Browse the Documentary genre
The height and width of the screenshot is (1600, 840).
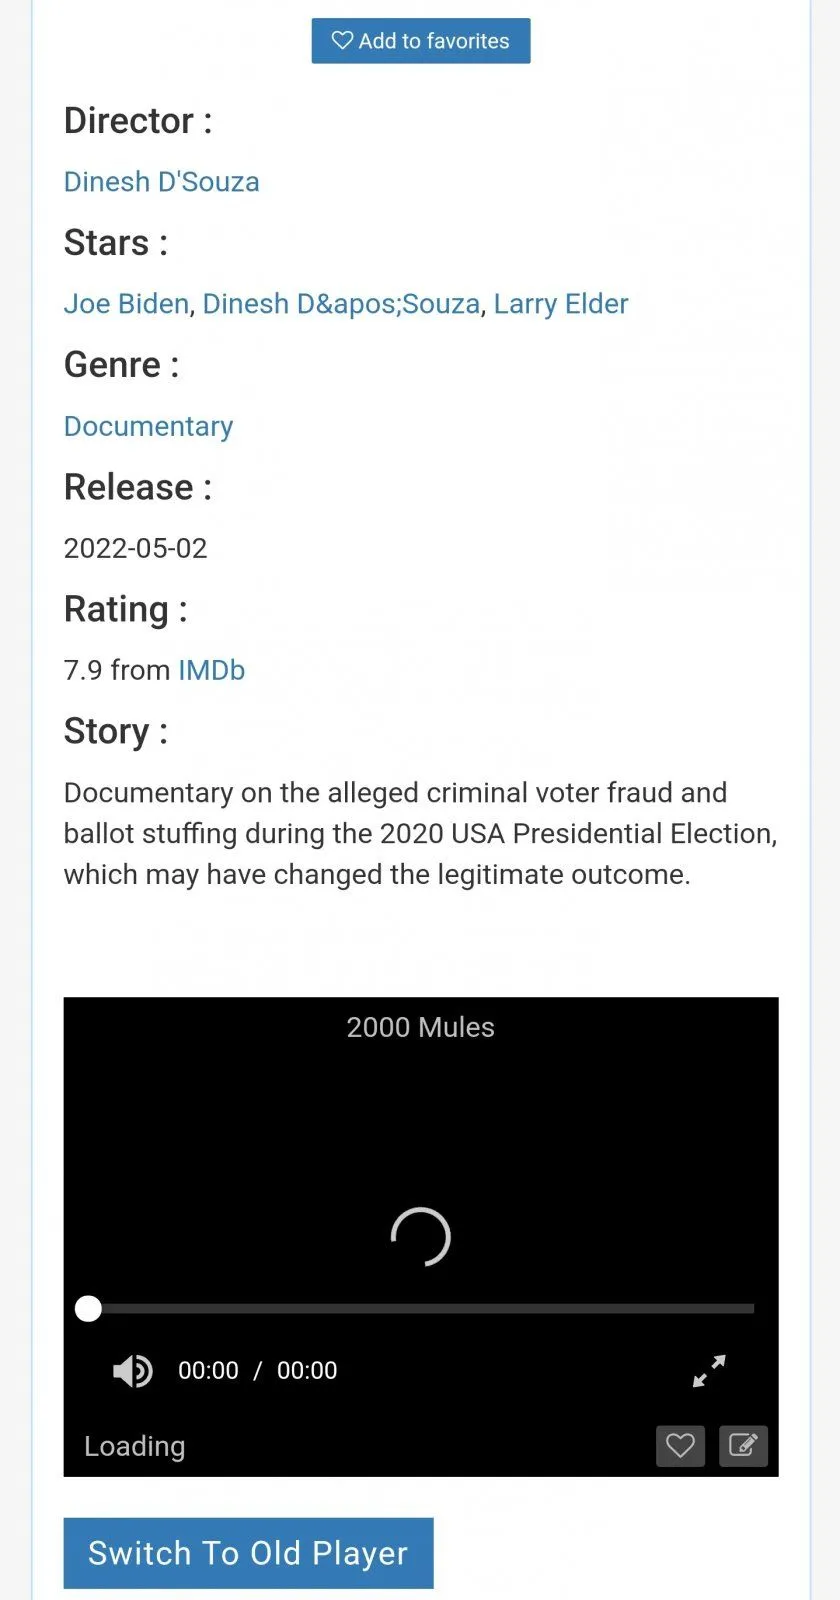[x=148, y=426]
